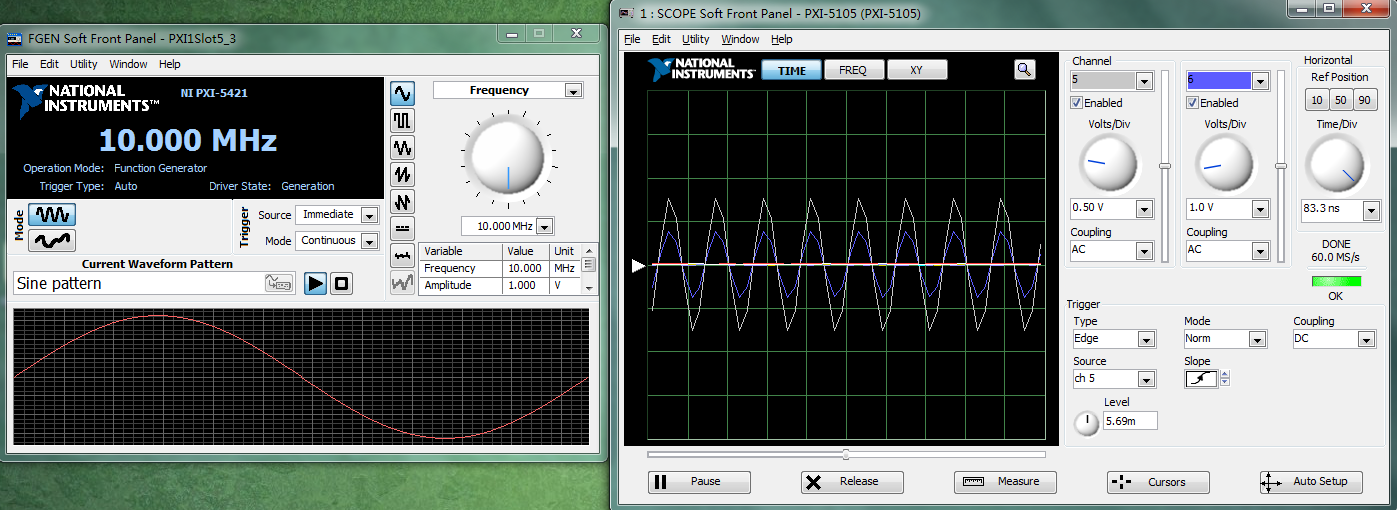Select the square waveform icon in FGEN

402,121
